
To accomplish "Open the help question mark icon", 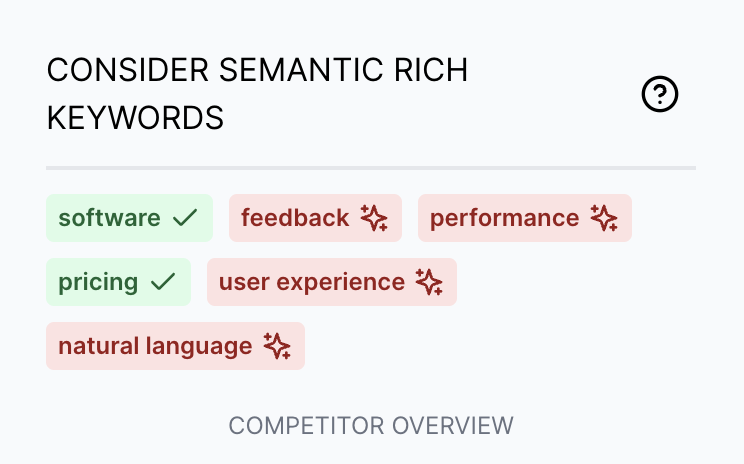I will click(x=660, y=94).
